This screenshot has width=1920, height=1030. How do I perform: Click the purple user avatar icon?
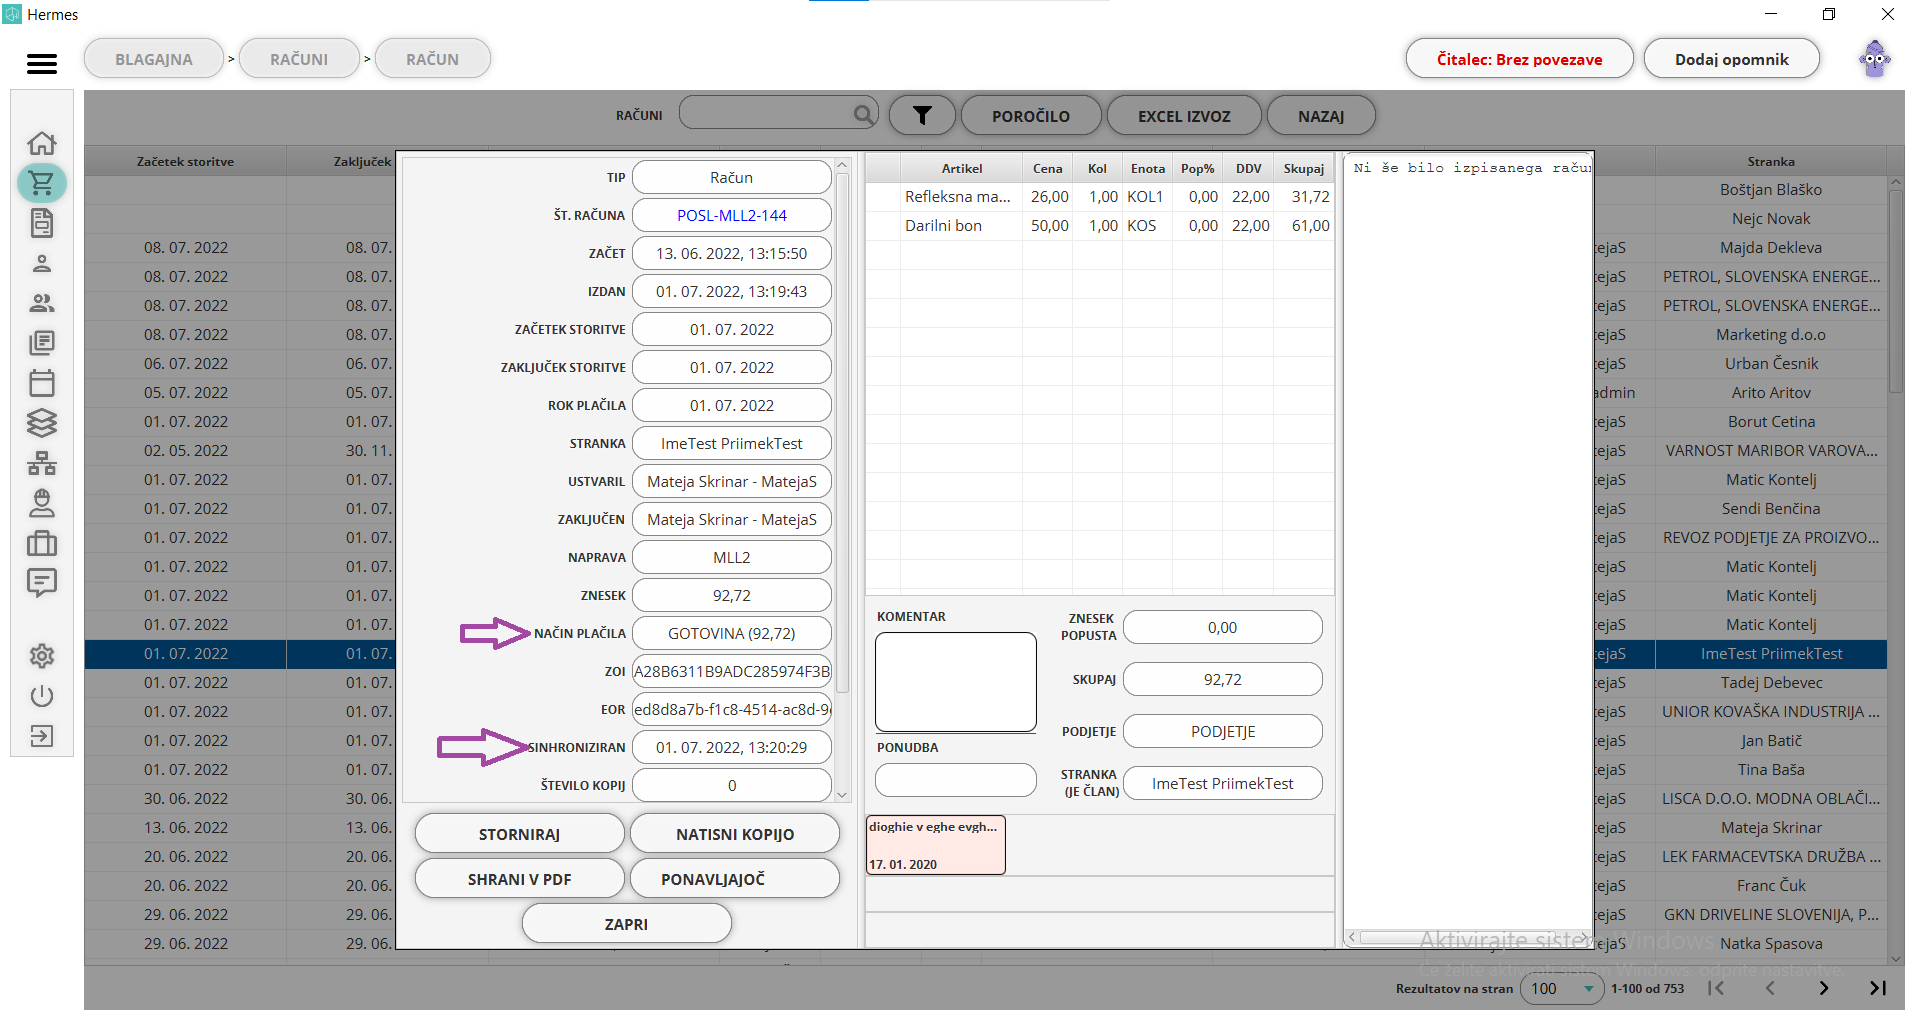1875,59
